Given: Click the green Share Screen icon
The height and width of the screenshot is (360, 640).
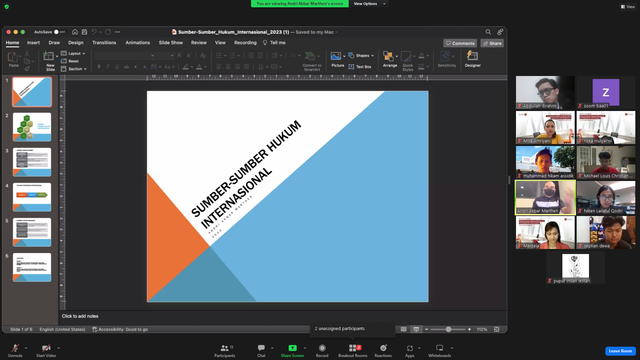Looking at the screenshot, I should [x=293, y=348].
